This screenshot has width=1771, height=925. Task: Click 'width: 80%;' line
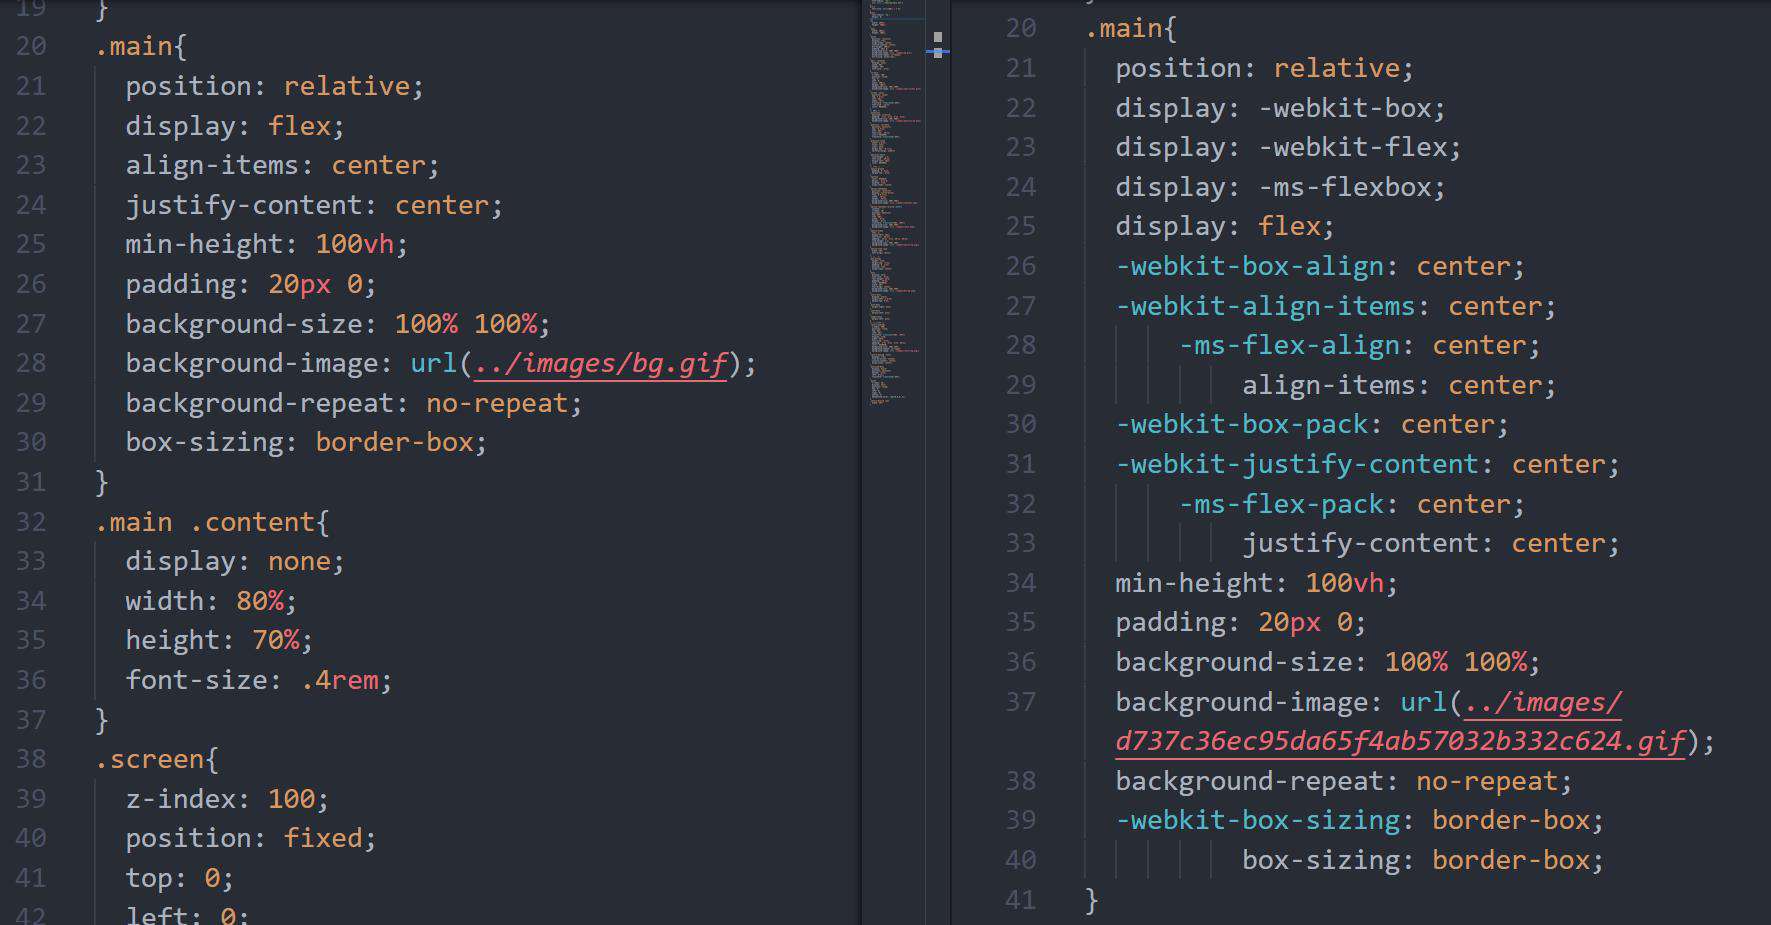211,601
